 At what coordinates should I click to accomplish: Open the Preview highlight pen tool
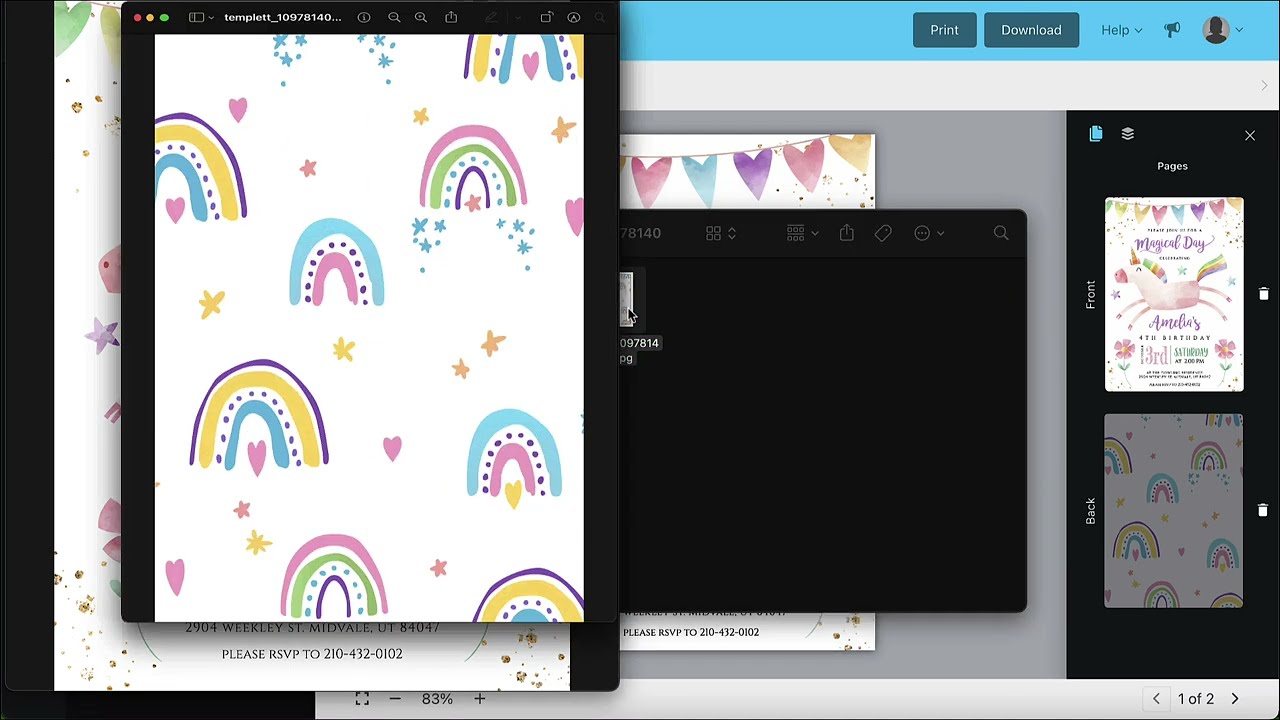point(490,18)
